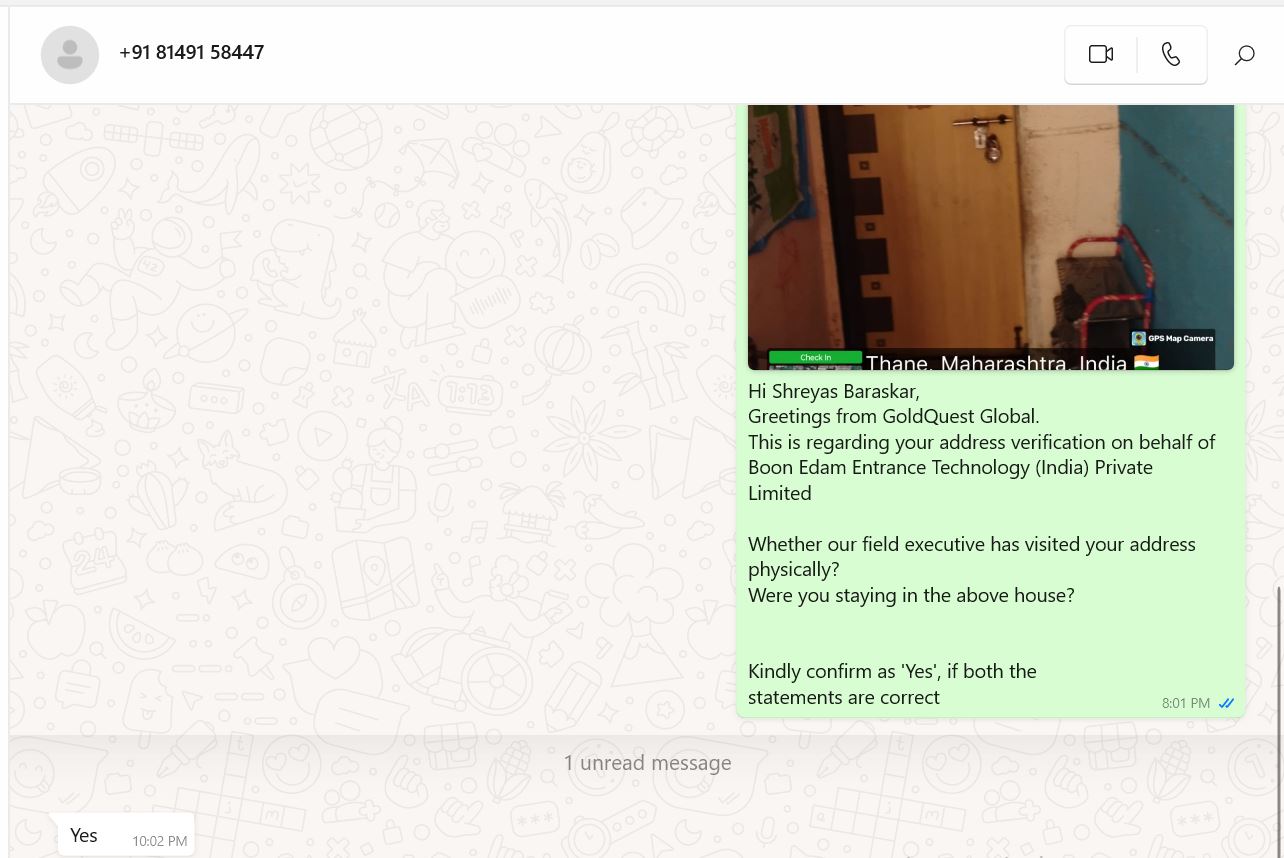Click the green Check In label in photo

(815, 357)
